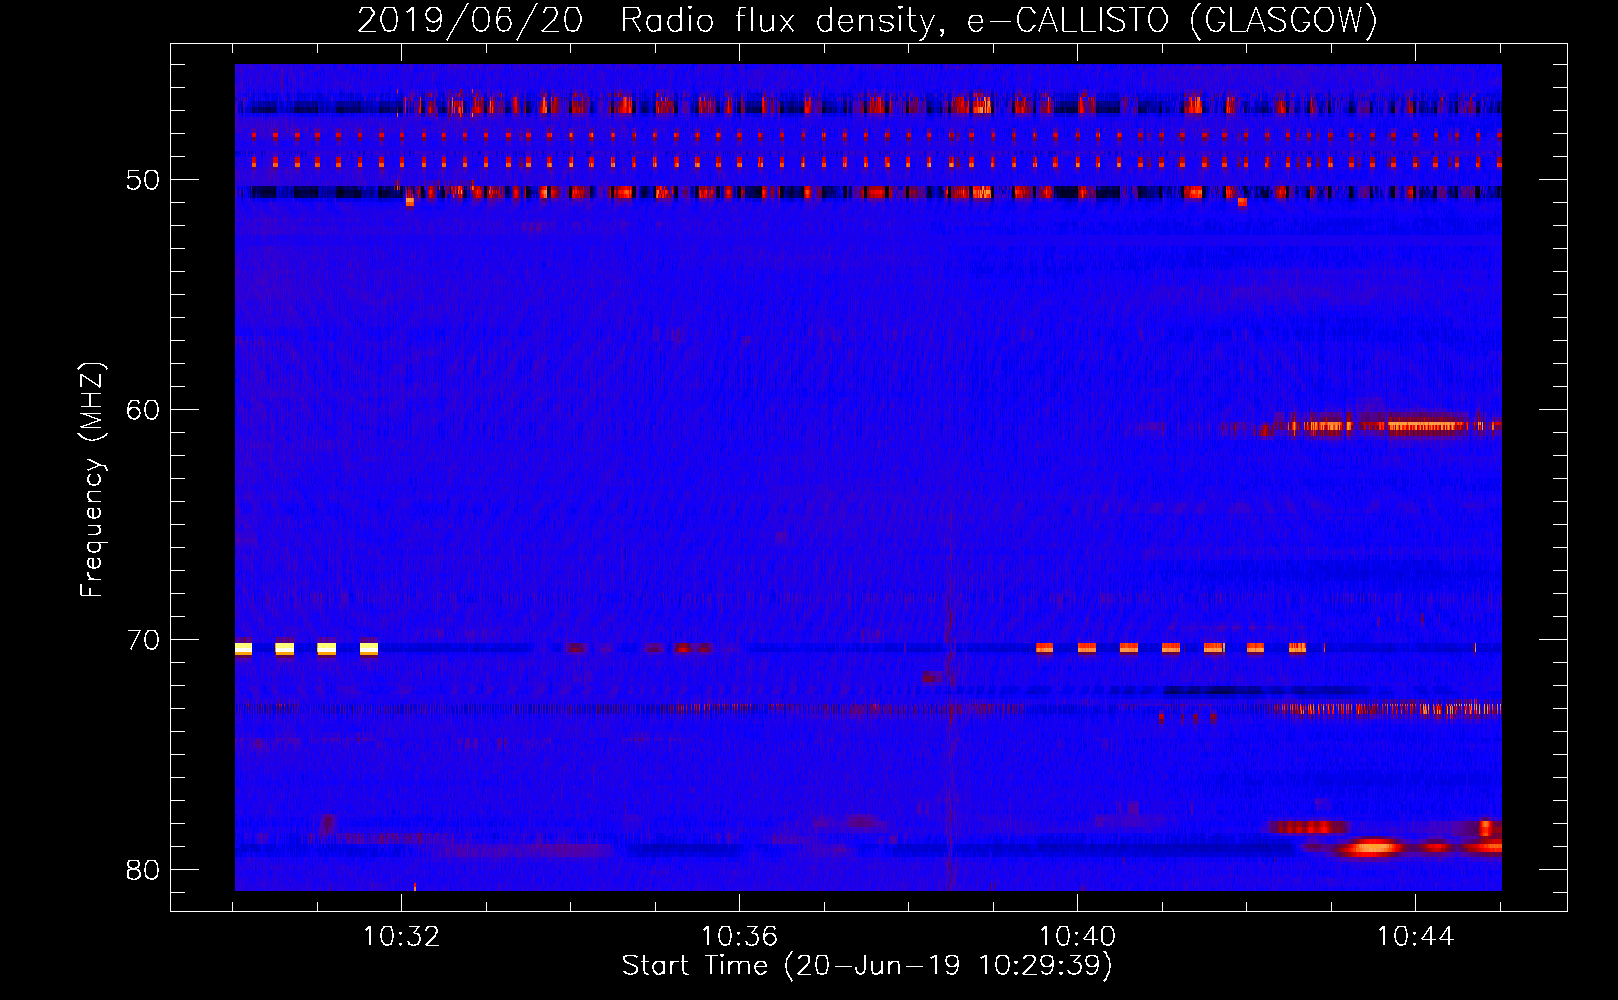
Task: Click the 80 frequency tick label
Action: [x=143, y=870]
